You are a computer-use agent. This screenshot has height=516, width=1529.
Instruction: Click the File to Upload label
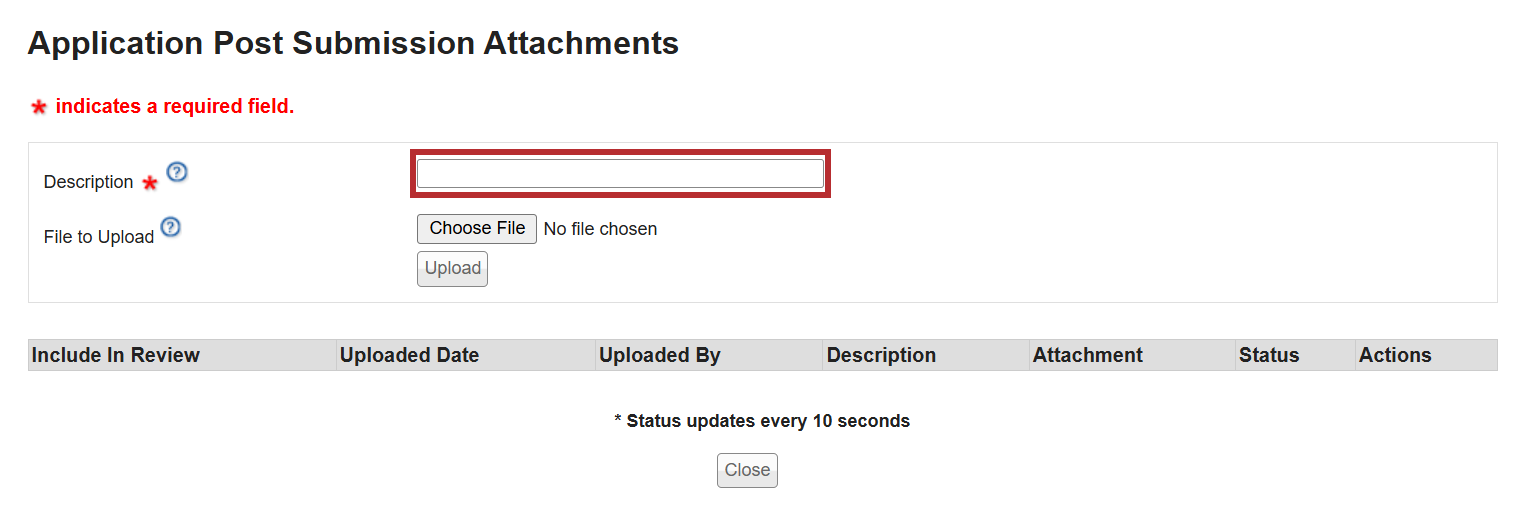click(x=98, y=237)
